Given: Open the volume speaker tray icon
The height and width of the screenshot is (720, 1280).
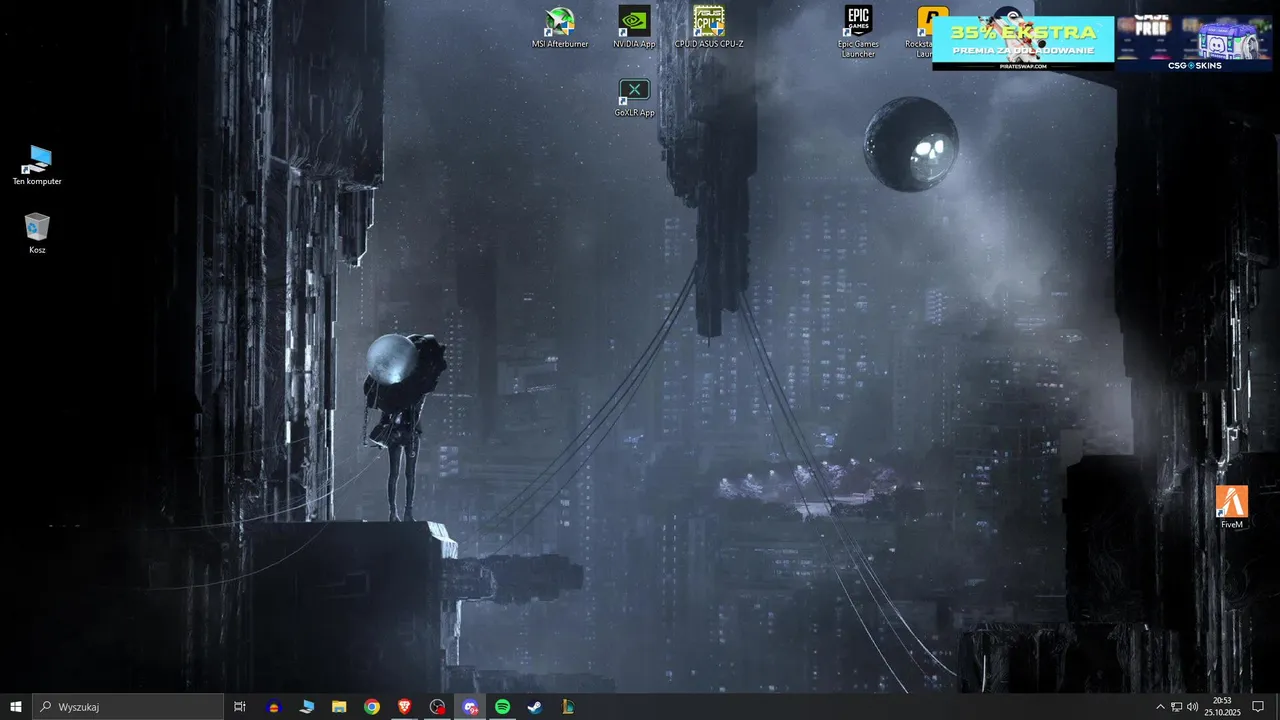Looking at the screenshot, I should pyautogui.click(x=1192, y=707).
